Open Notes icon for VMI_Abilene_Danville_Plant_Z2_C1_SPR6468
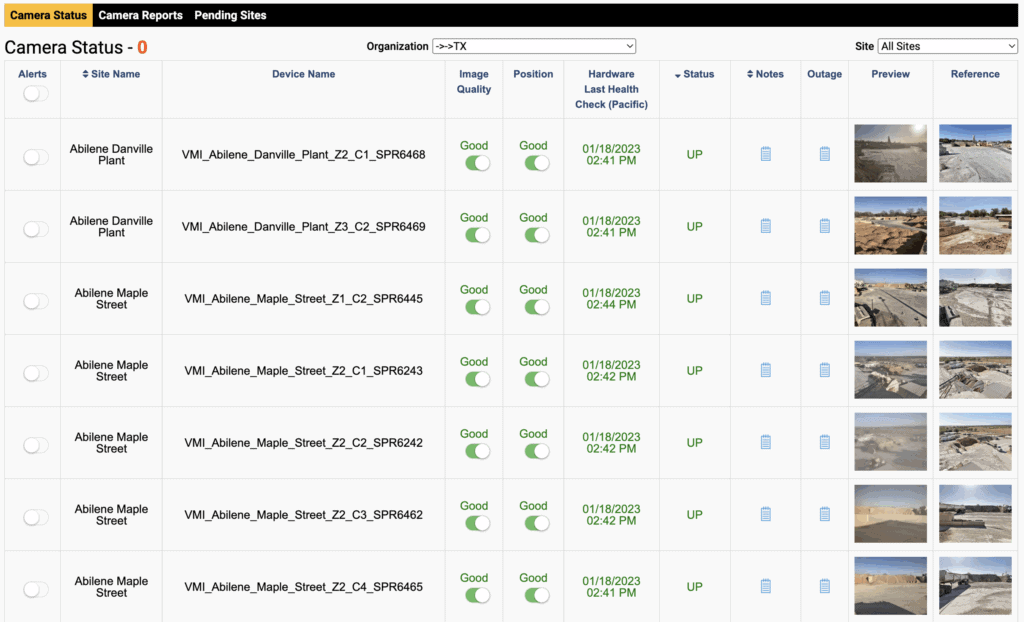This screenshot has width=1024, height=622. [x=766, y=154]
